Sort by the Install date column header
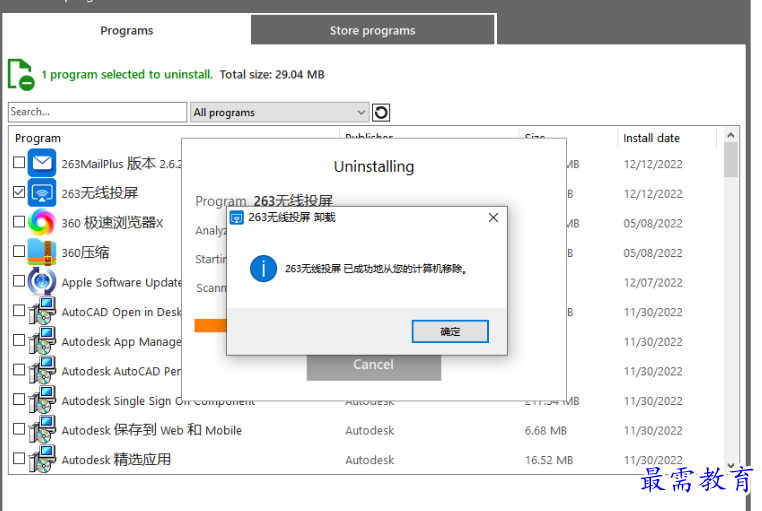Viewport: 762px width, 511px height. pos(651,138)
